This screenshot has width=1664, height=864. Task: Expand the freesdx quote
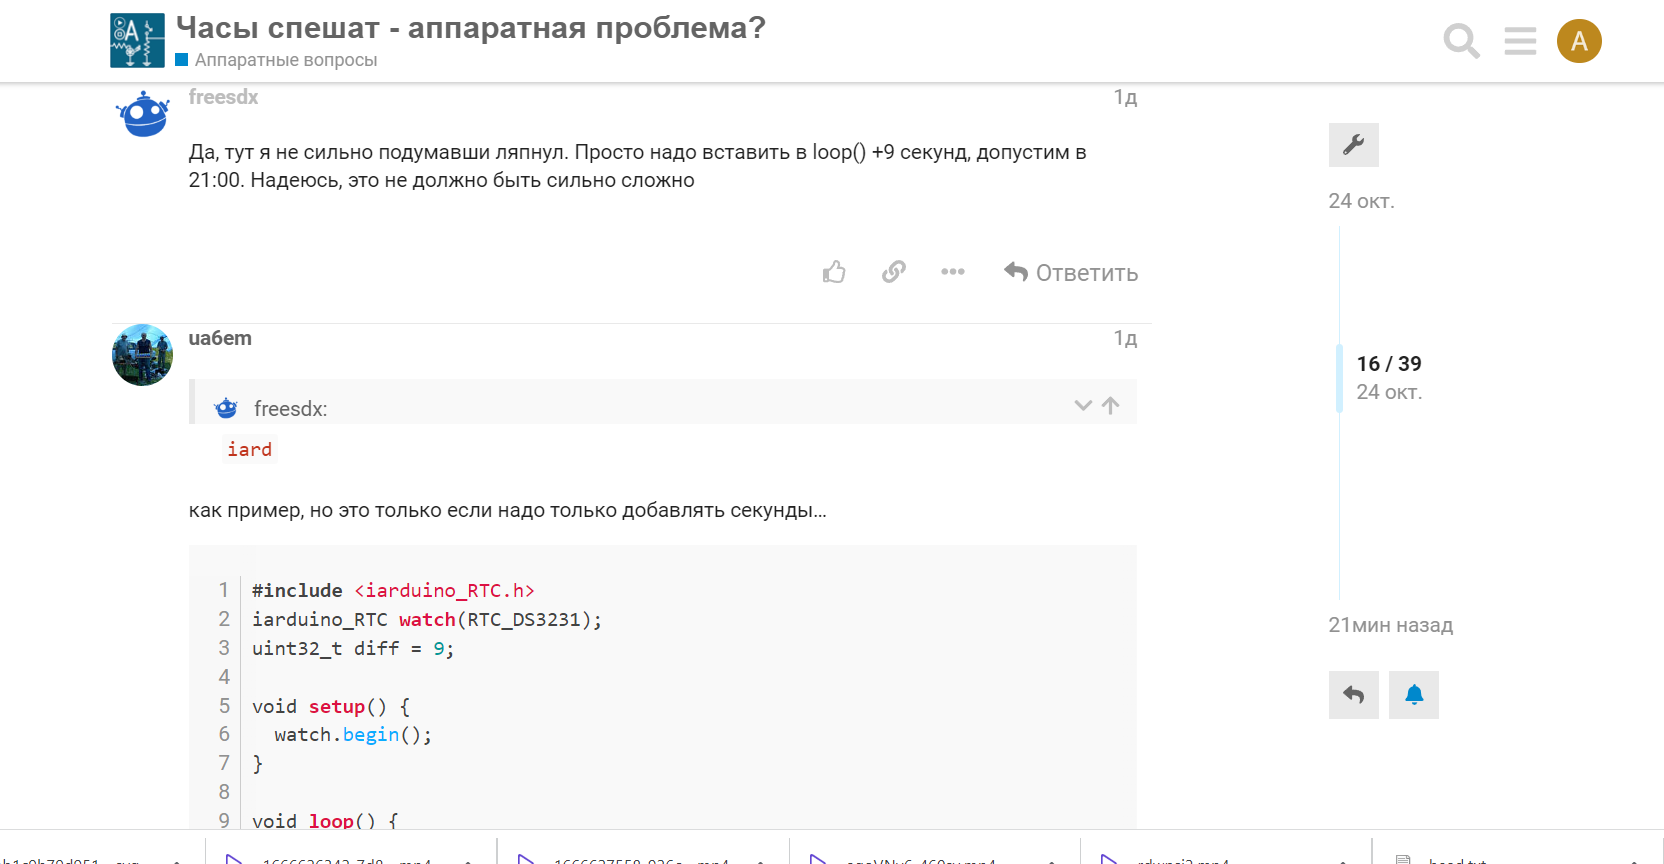[x=1082, y=405]
